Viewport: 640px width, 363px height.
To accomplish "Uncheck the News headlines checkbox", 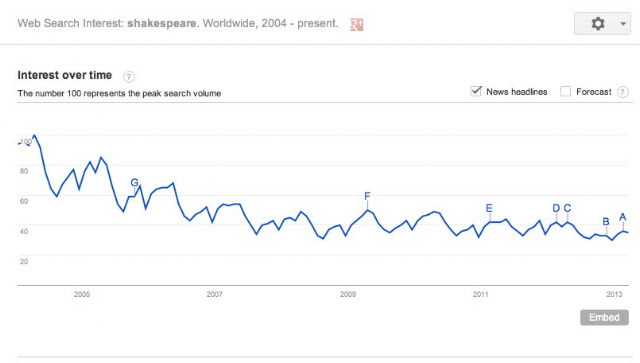I will click(x=476, y=91).
